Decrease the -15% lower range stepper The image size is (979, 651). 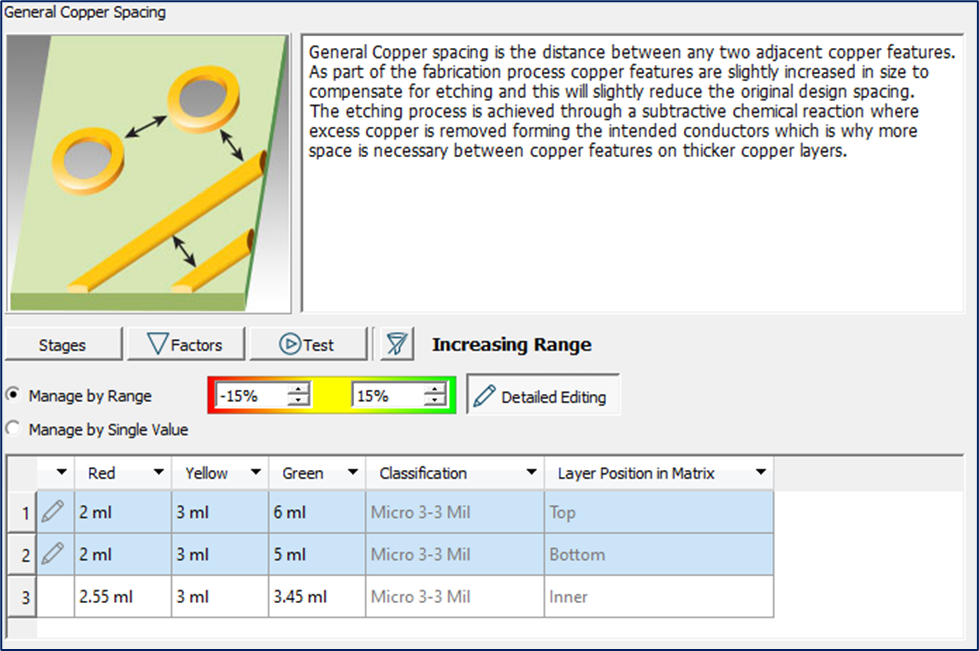[x=297, y=402]
